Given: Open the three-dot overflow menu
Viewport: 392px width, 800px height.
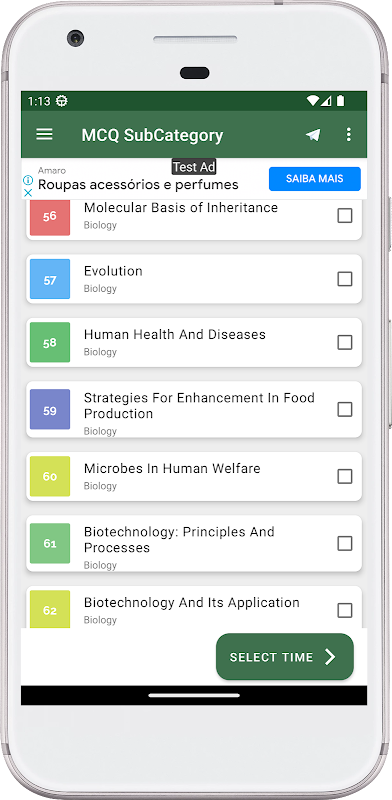Looking at the screenshot, I should tap(349, 134).
